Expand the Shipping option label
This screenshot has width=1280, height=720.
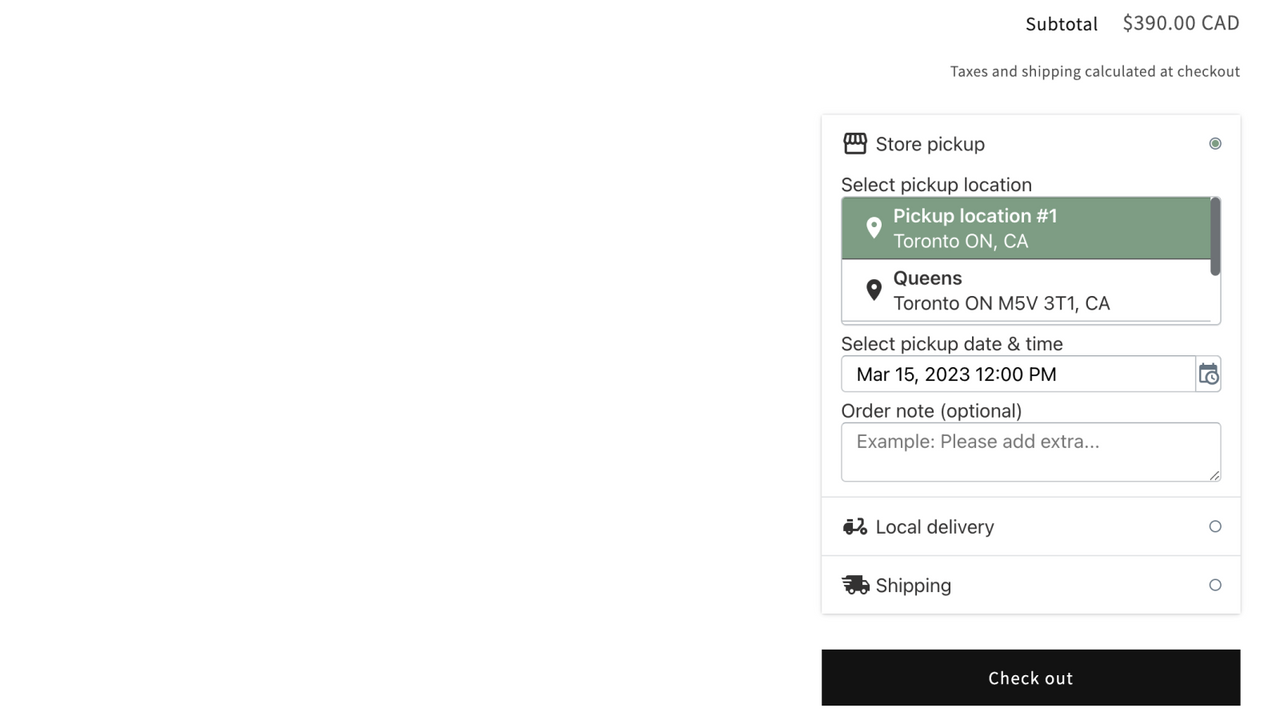pyautogui.click(x=913, y=585)
